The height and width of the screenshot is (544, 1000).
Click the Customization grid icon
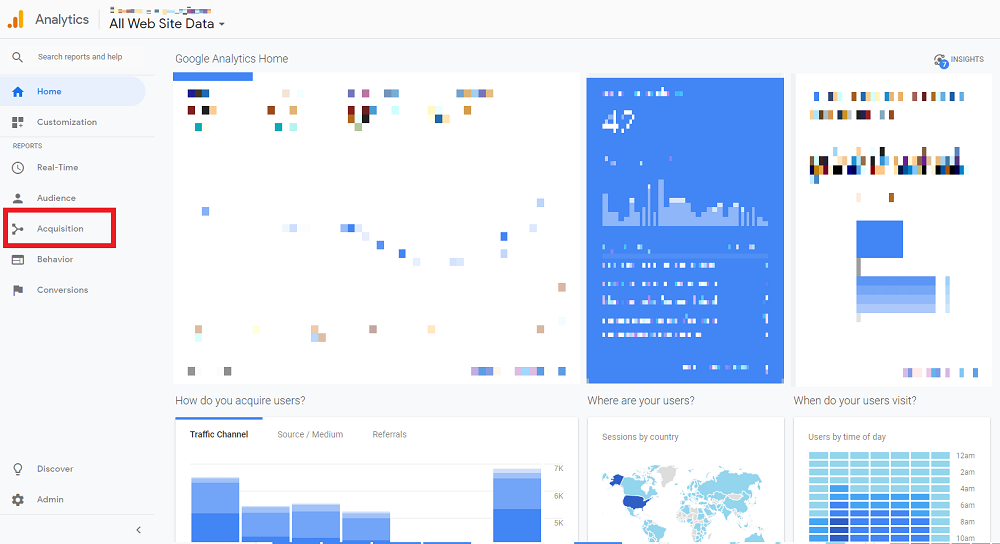click(18, 122)
